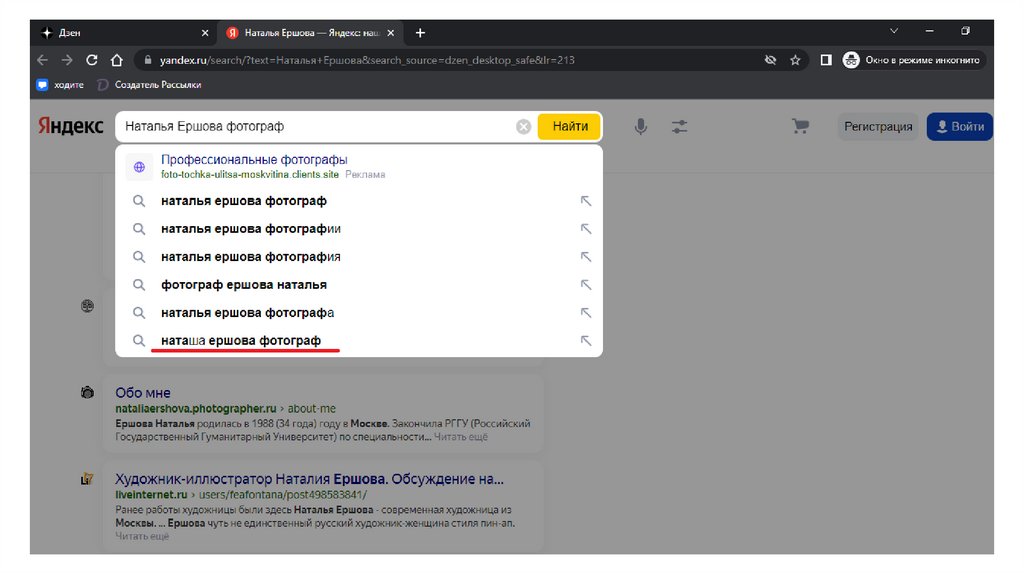Click the yellow Найти button
This screenshot has width=1024, height=574.
coord(569,127)
